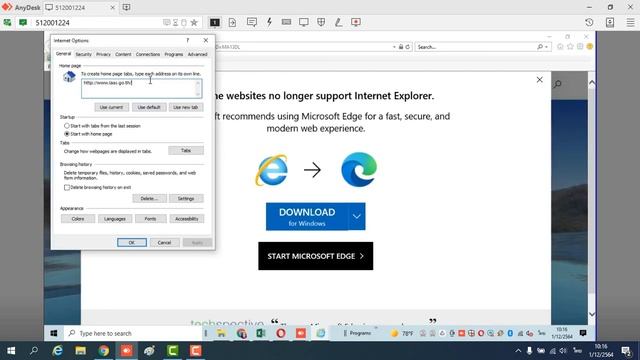Toggle Delete browsing history on exit

67,187
